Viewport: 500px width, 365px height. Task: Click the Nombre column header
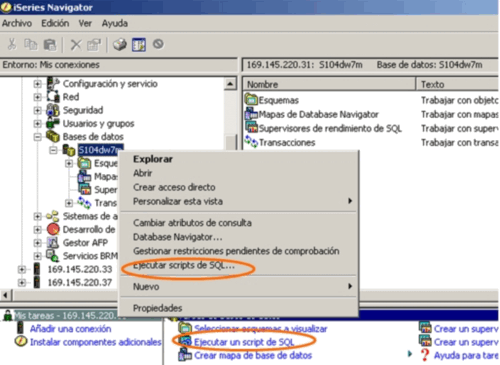[329, 84]
